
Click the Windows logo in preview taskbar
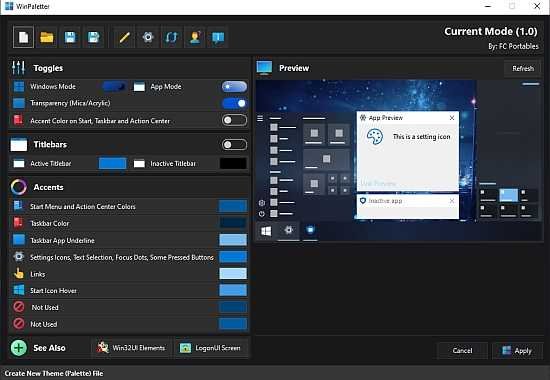(x=266, y=231)
